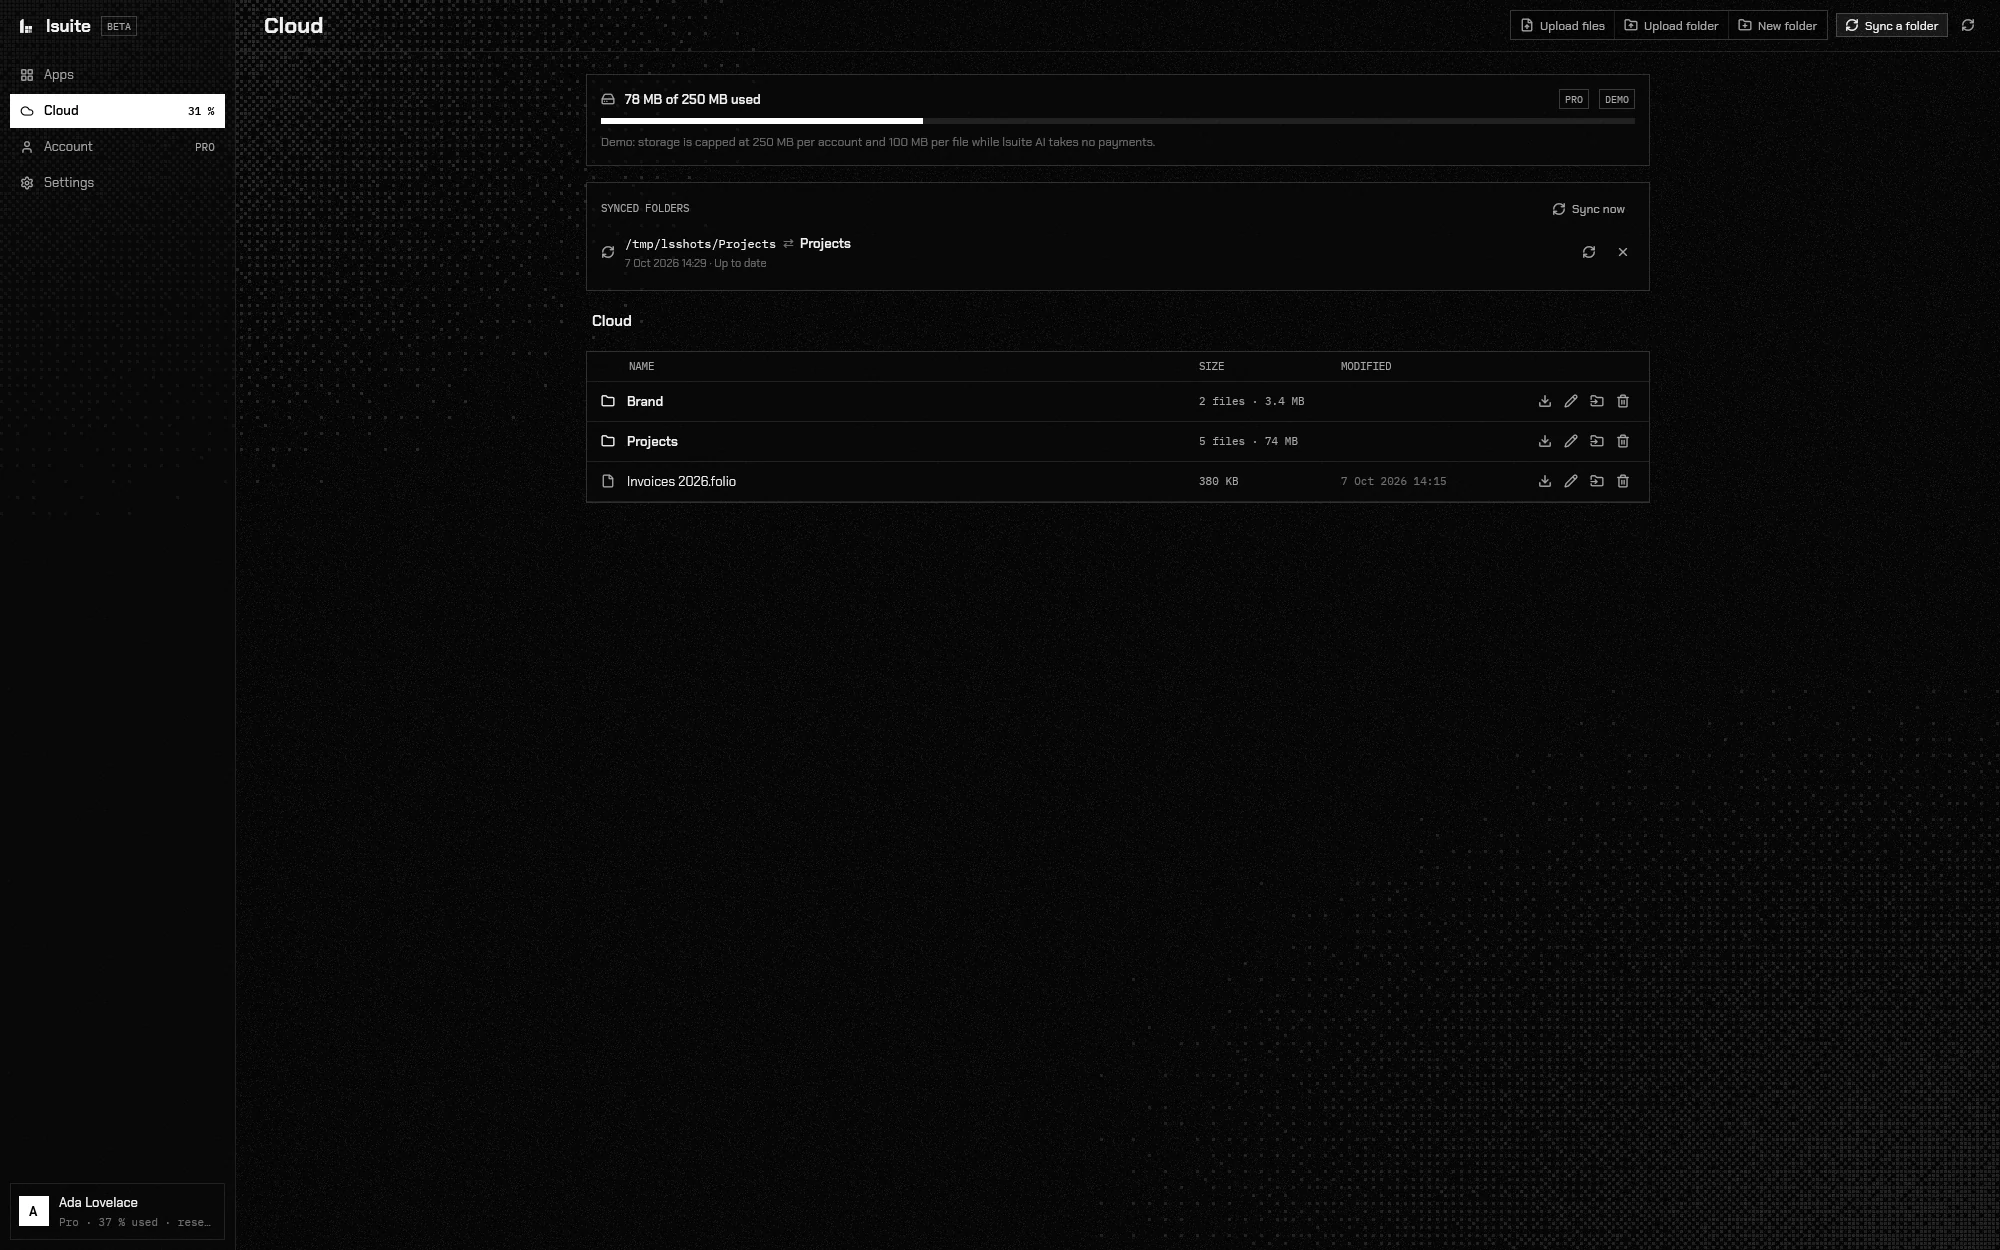Resync the /tmp/lsshots/Projects synced folder
This screenshot has height=1250, width=2000.
click(x=1589, y=252)
